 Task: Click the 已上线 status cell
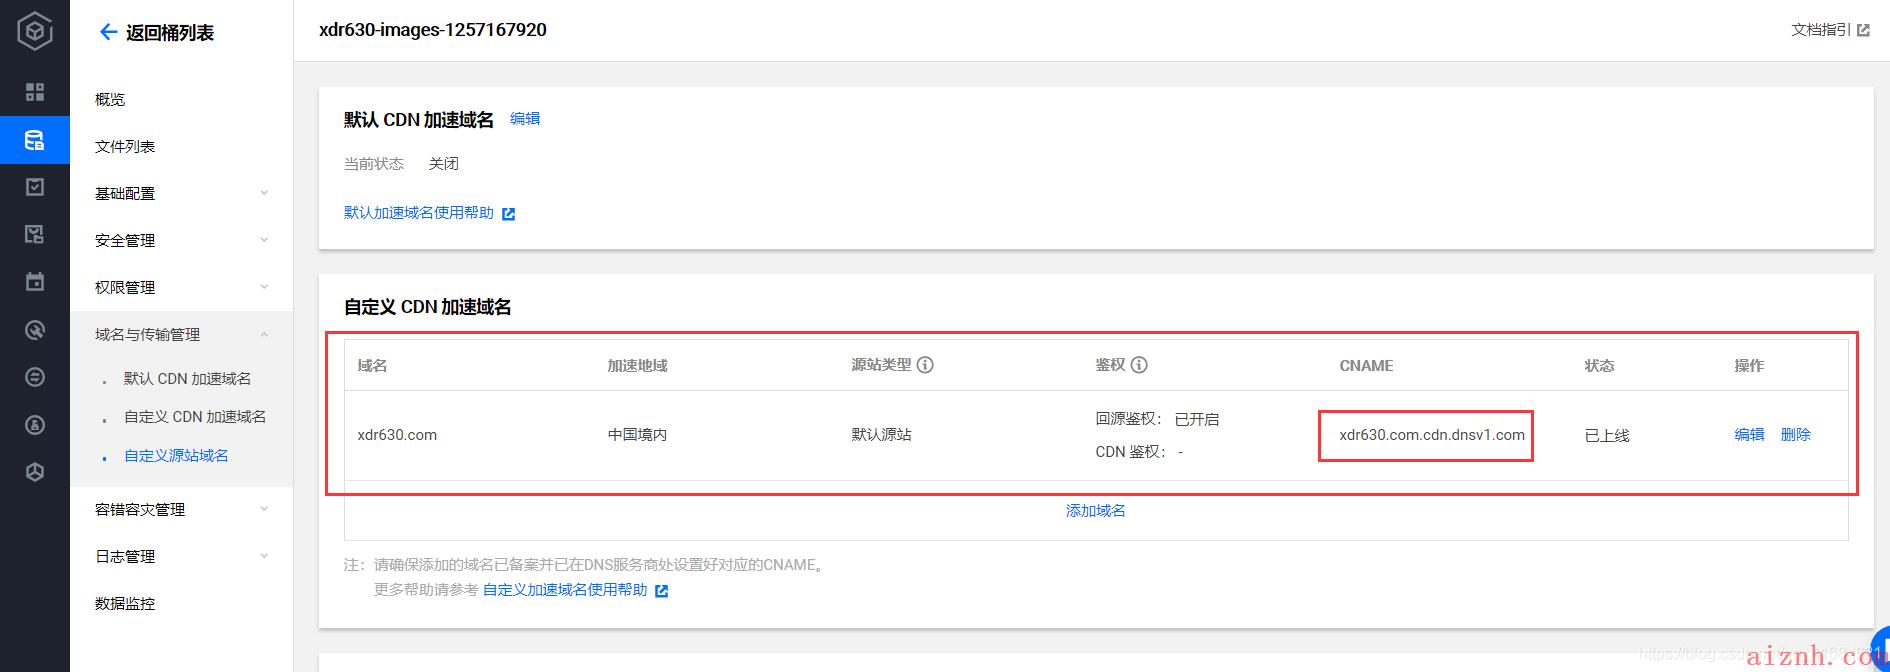(x=1607, y=435)
